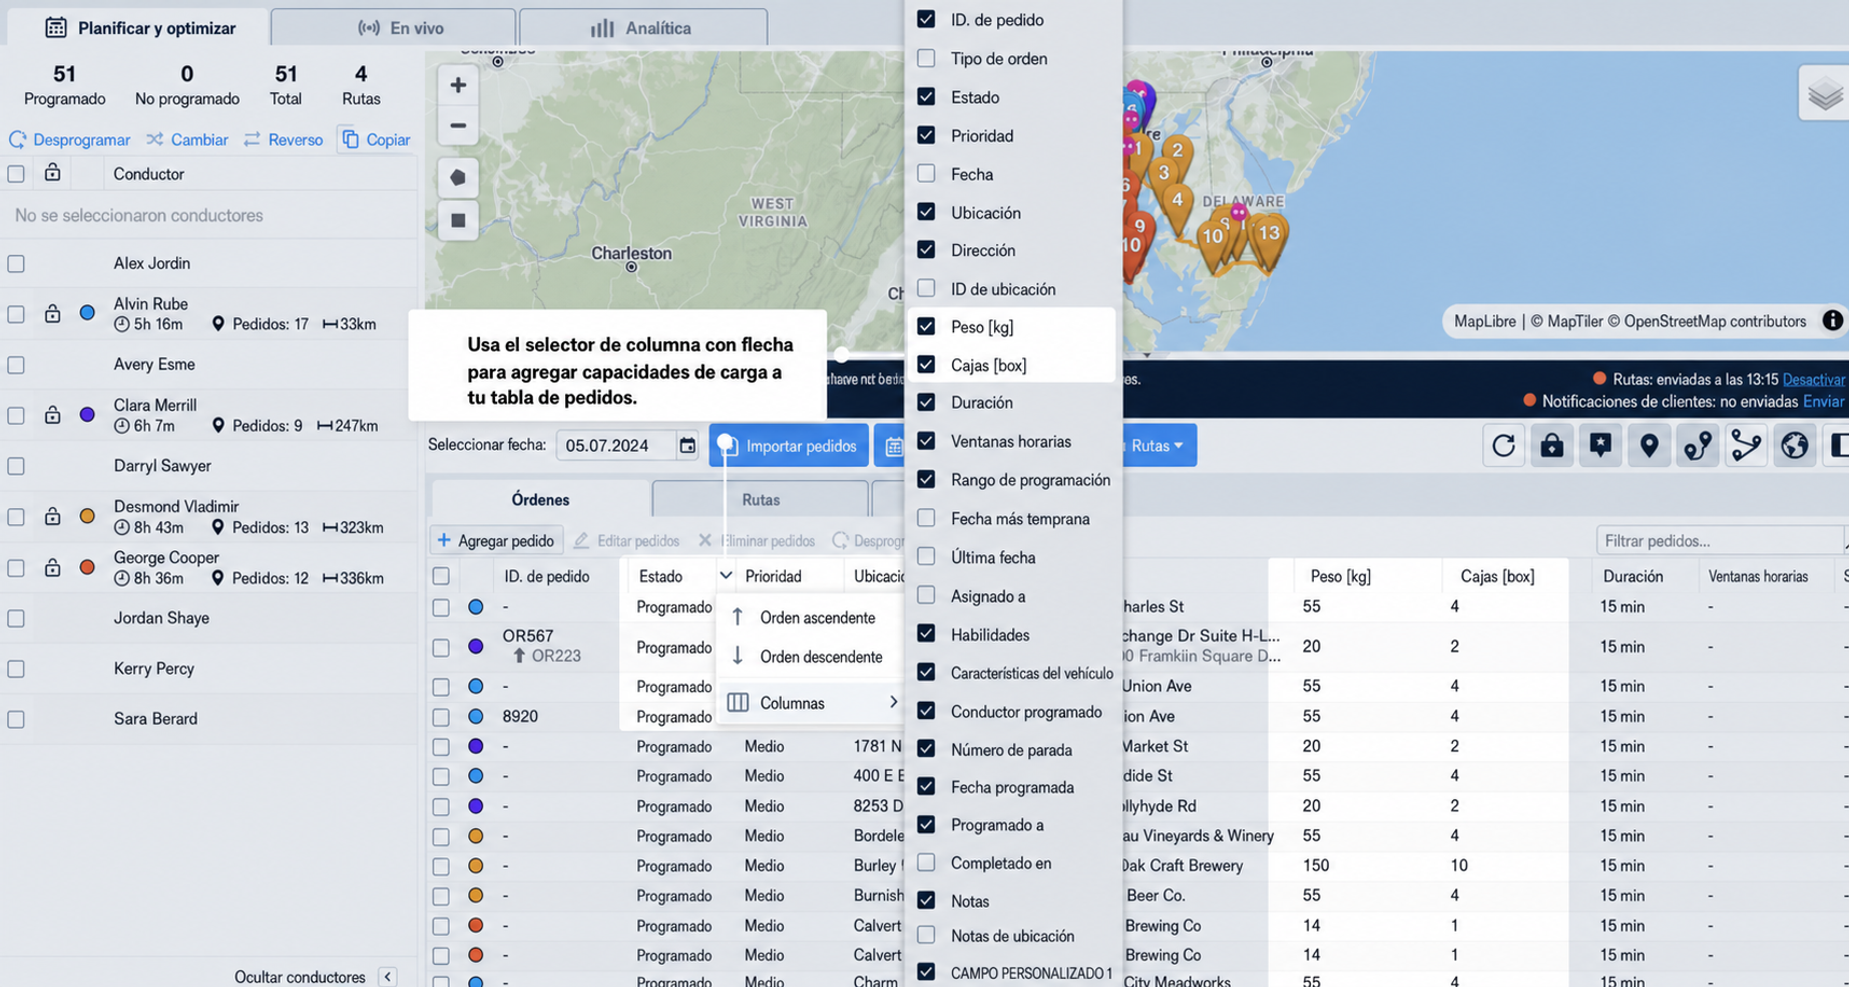Click the lock icon in the Conductor header
1849x987 pixels.
click(x=52, y=173)
